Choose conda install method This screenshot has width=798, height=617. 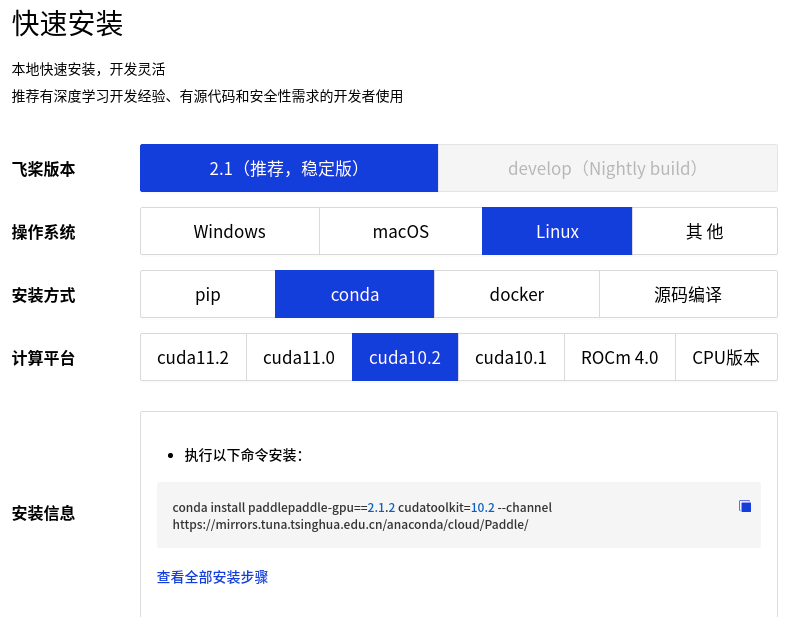[354, 294]
